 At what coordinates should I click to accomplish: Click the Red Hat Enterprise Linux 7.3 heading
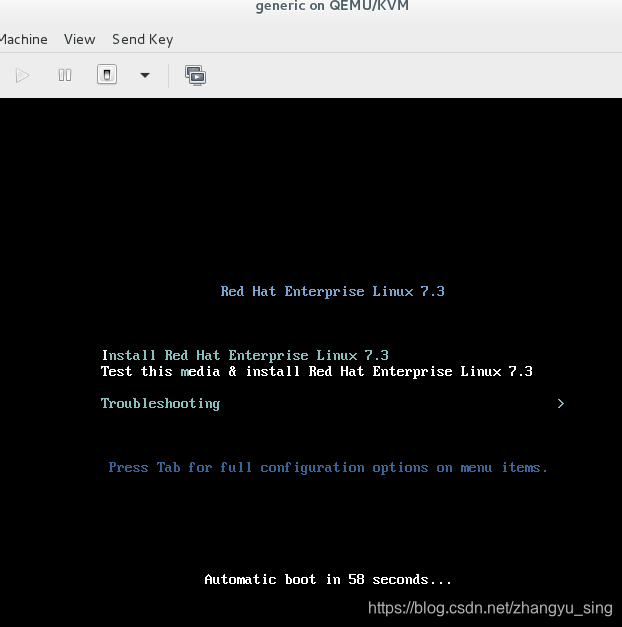tap(332, 292)
